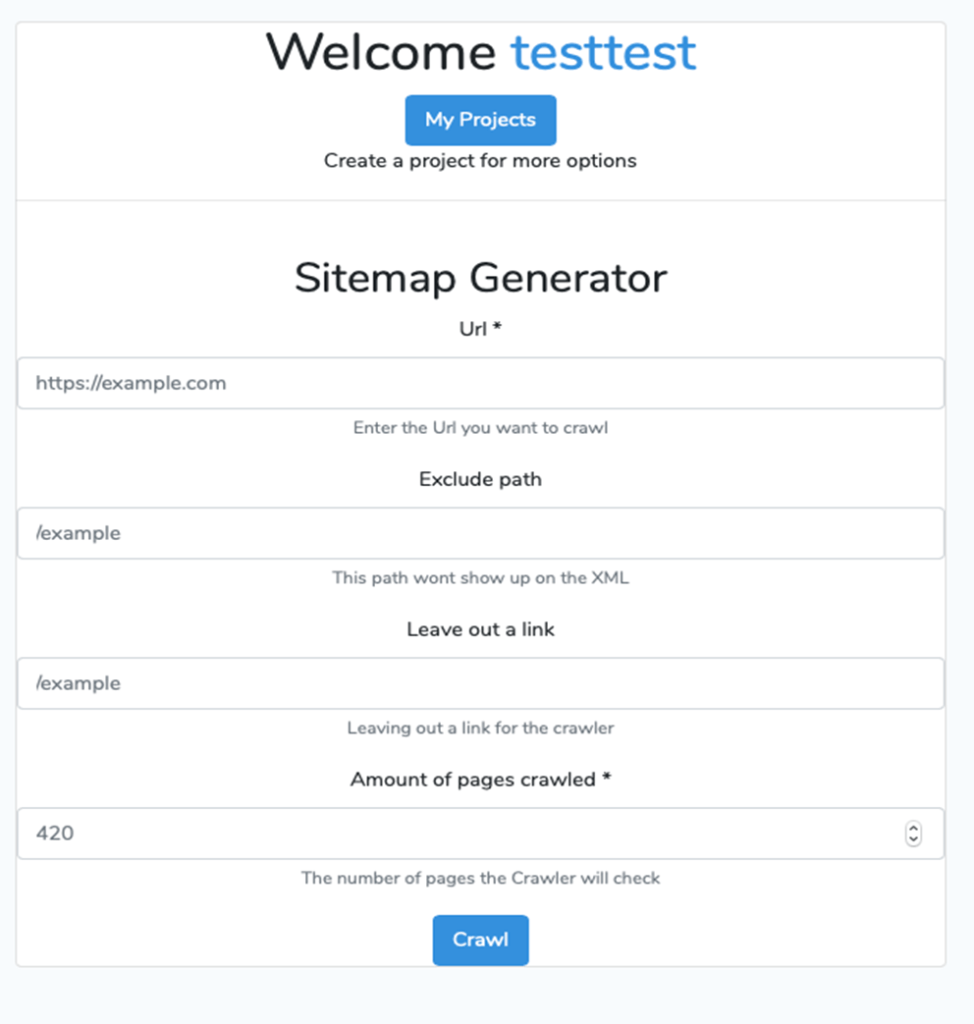Click the helper text under the Url field

[x=480, y=427]
